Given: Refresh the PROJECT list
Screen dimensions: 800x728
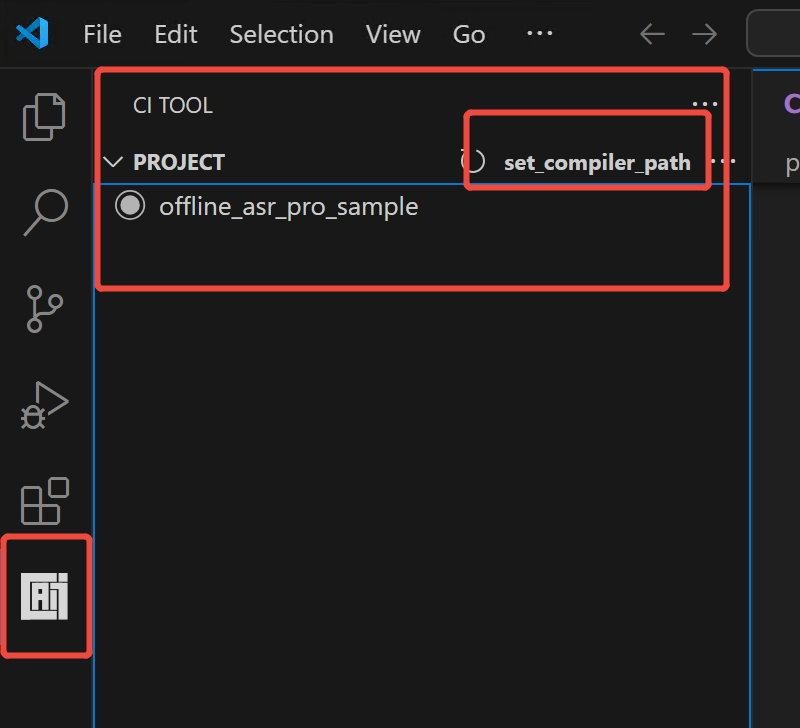Looking at the screenshot, I should (x=473, y=162).
